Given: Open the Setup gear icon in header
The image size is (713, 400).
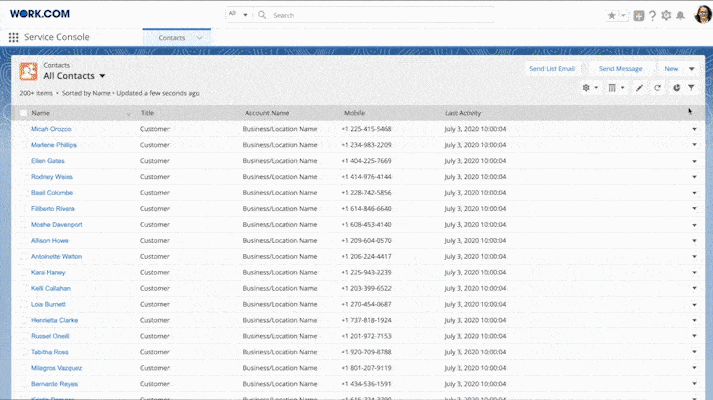Looking at the screenshot, I should click(666, 15).
